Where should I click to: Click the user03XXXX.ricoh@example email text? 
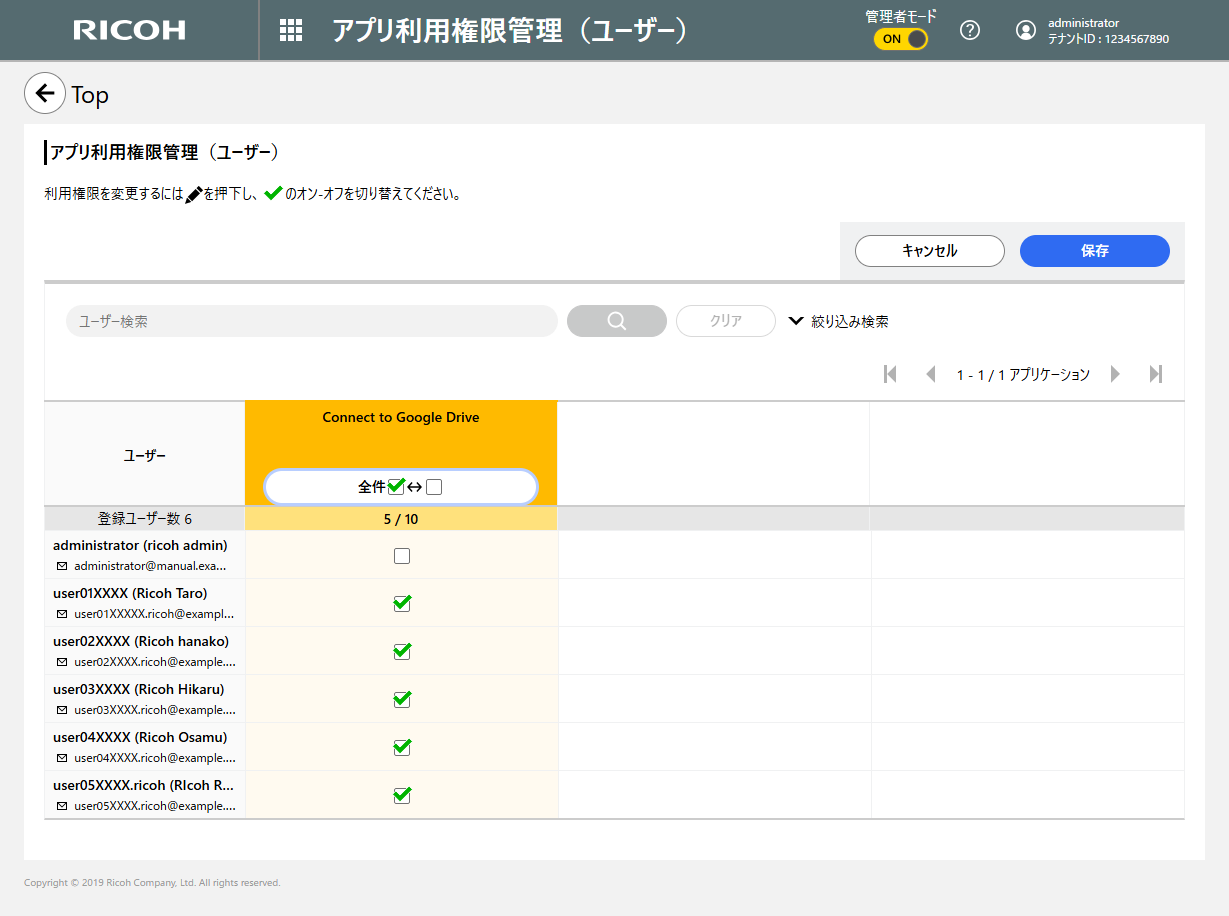(x=155, y=710)
